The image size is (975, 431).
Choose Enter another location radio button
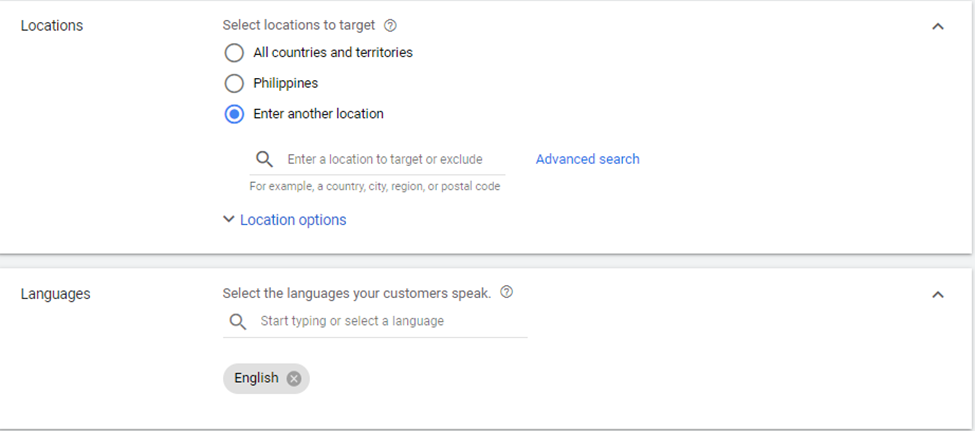pyautogui.click(x=234, y=114)
